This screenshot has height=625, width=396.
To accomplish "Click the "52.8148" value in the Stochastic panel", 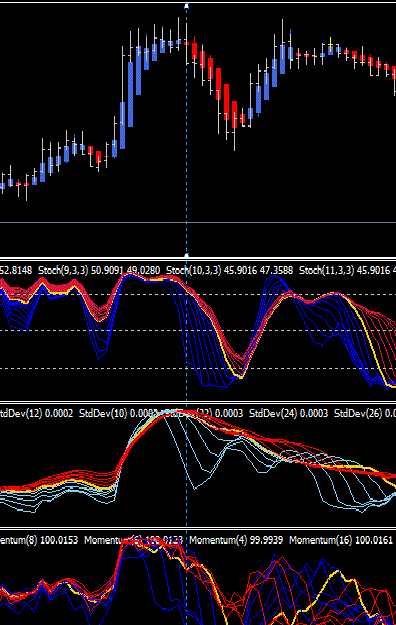I will [x=16, y=270].
